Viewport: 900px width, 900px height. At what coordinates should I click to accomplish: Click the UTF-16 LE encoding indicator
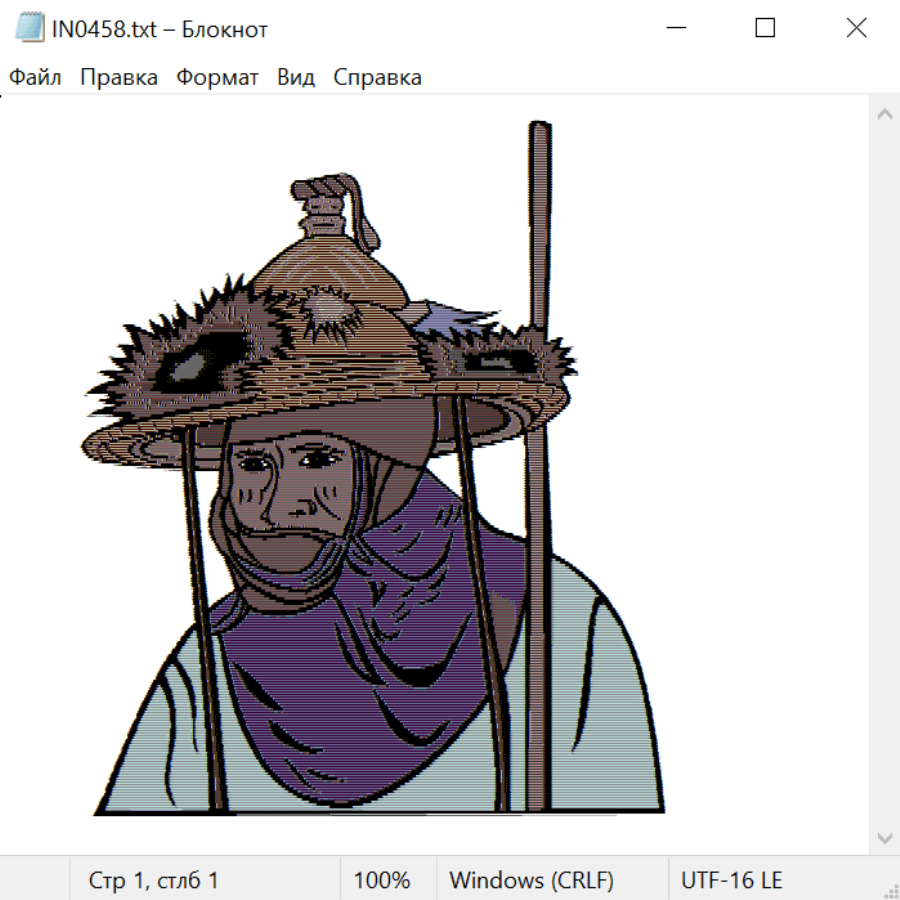point(731,880)
